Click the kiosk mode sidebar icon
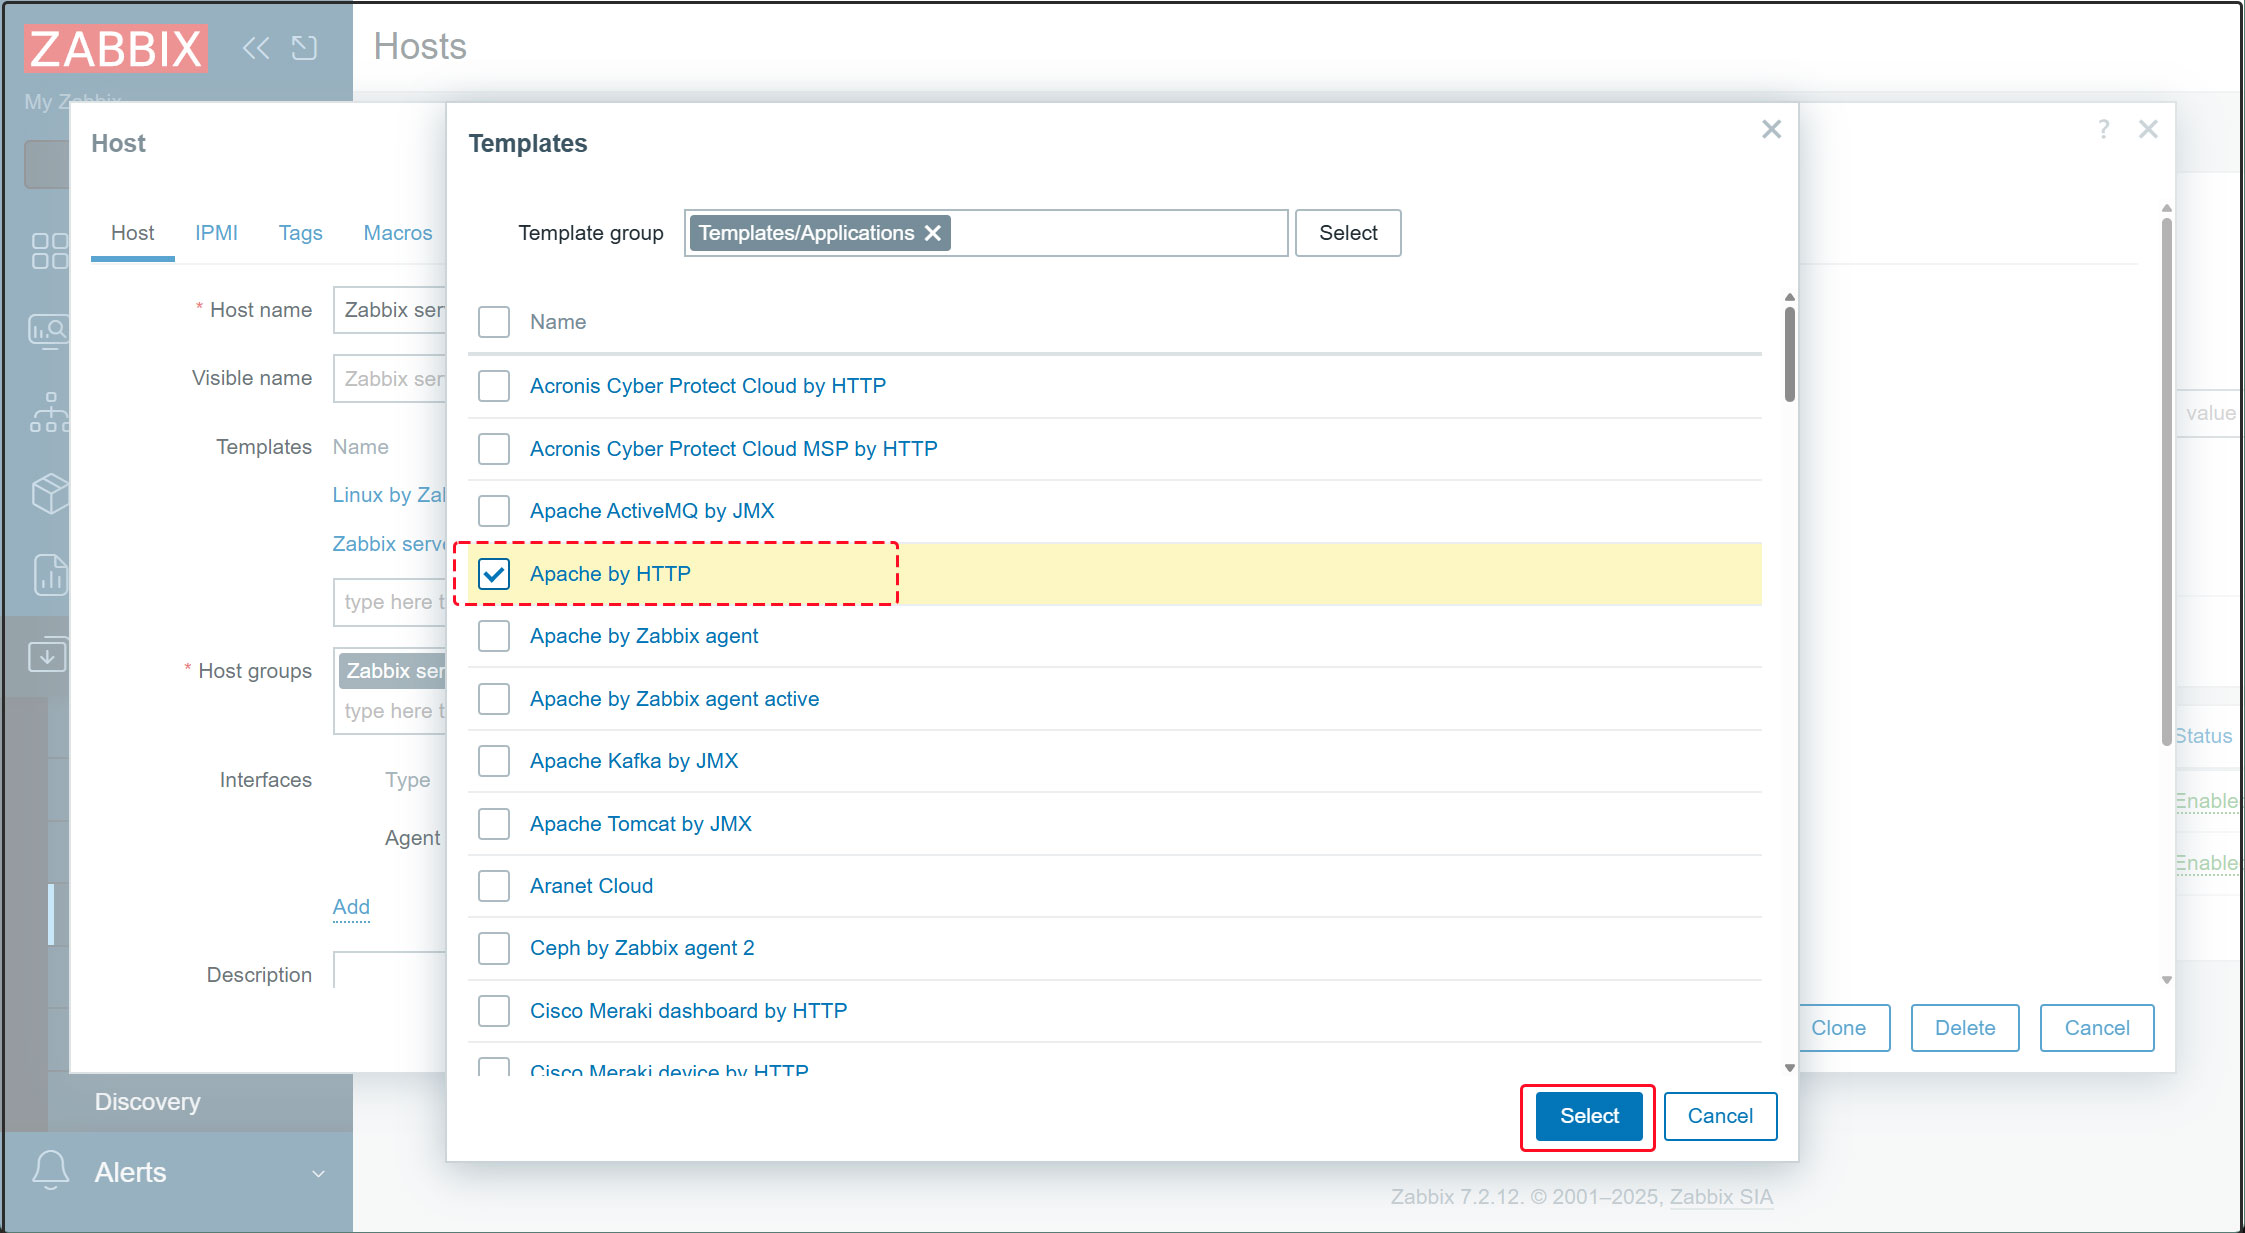 tap(304, 48)
